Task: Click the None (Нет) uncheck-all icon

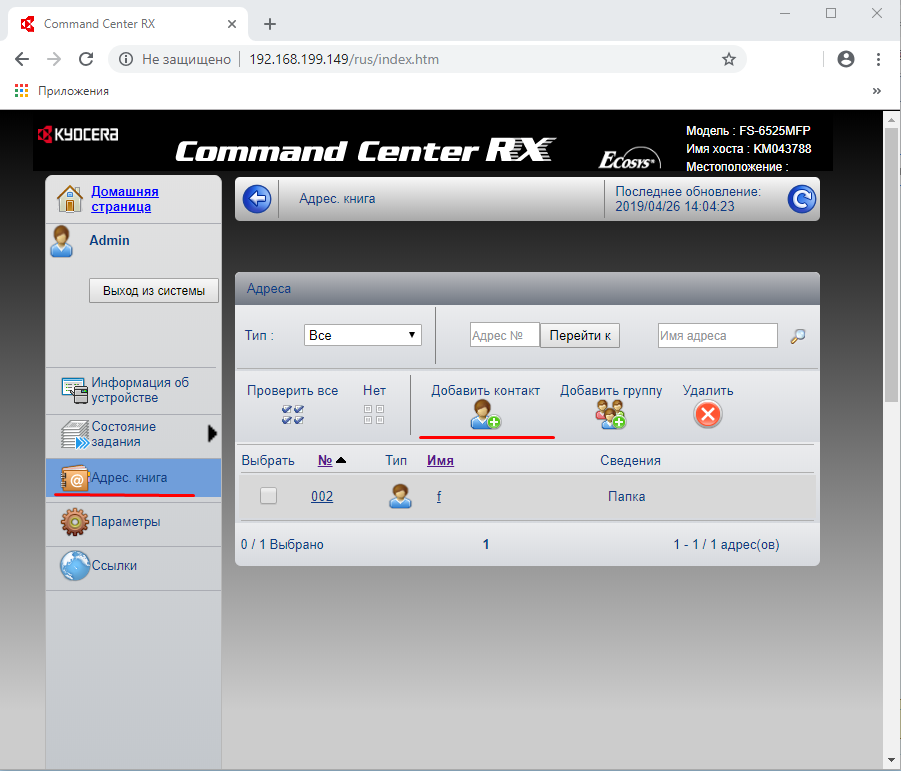Action: [x=374, y=414]
